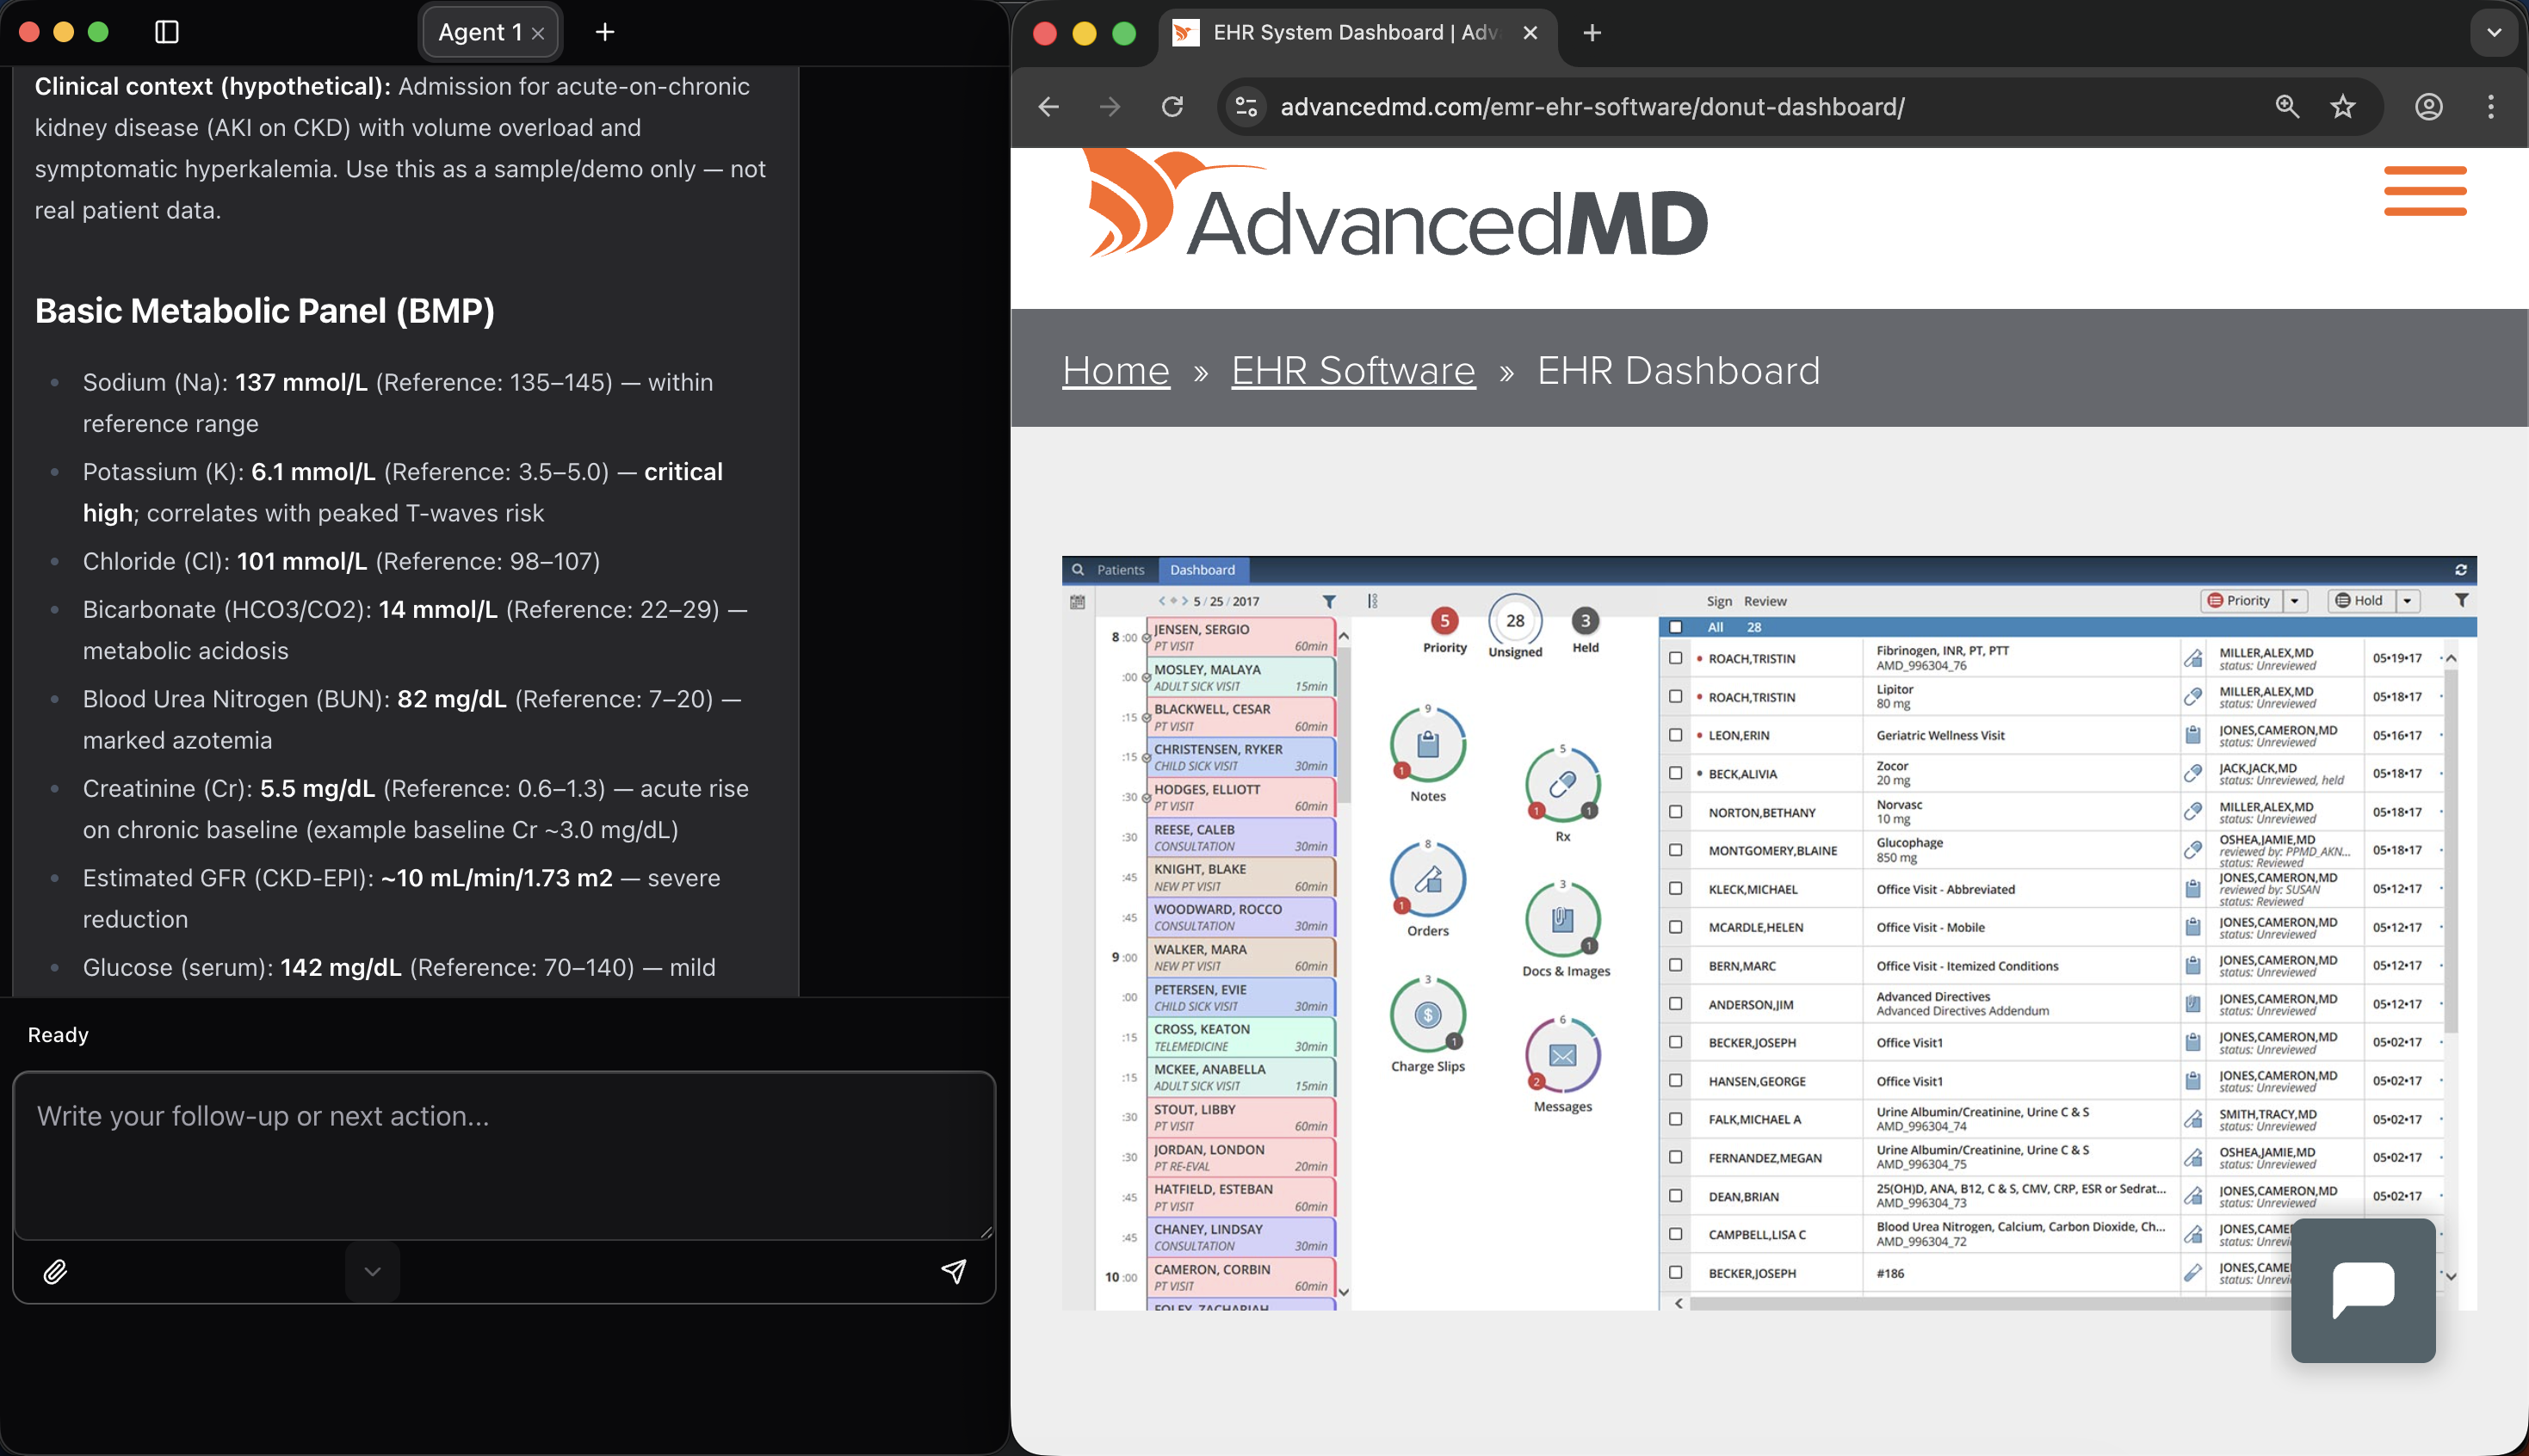Screen dimensions: 2529x1456
Task: Select the Rx pill icon
Action: click(1563, 786)
